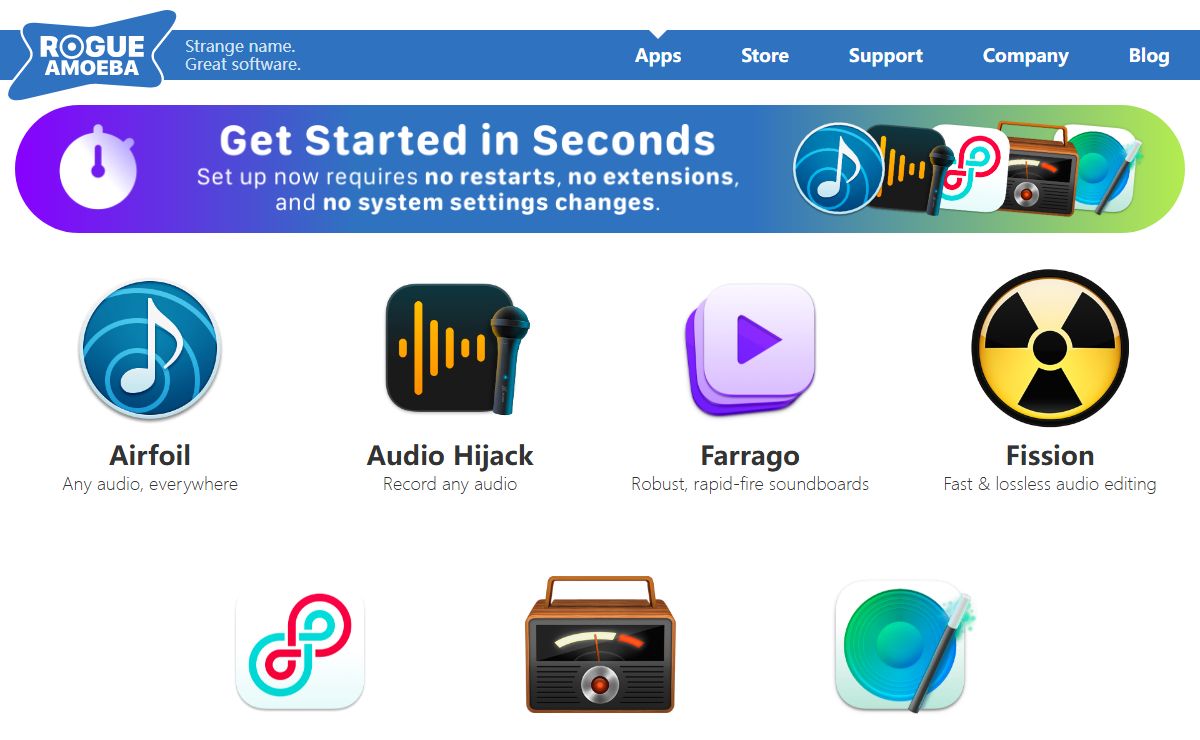This screenshot has width=1200, height=740.
Task: Click the 'Get Started in Seconds' headline
Action: tap(468, 140)
